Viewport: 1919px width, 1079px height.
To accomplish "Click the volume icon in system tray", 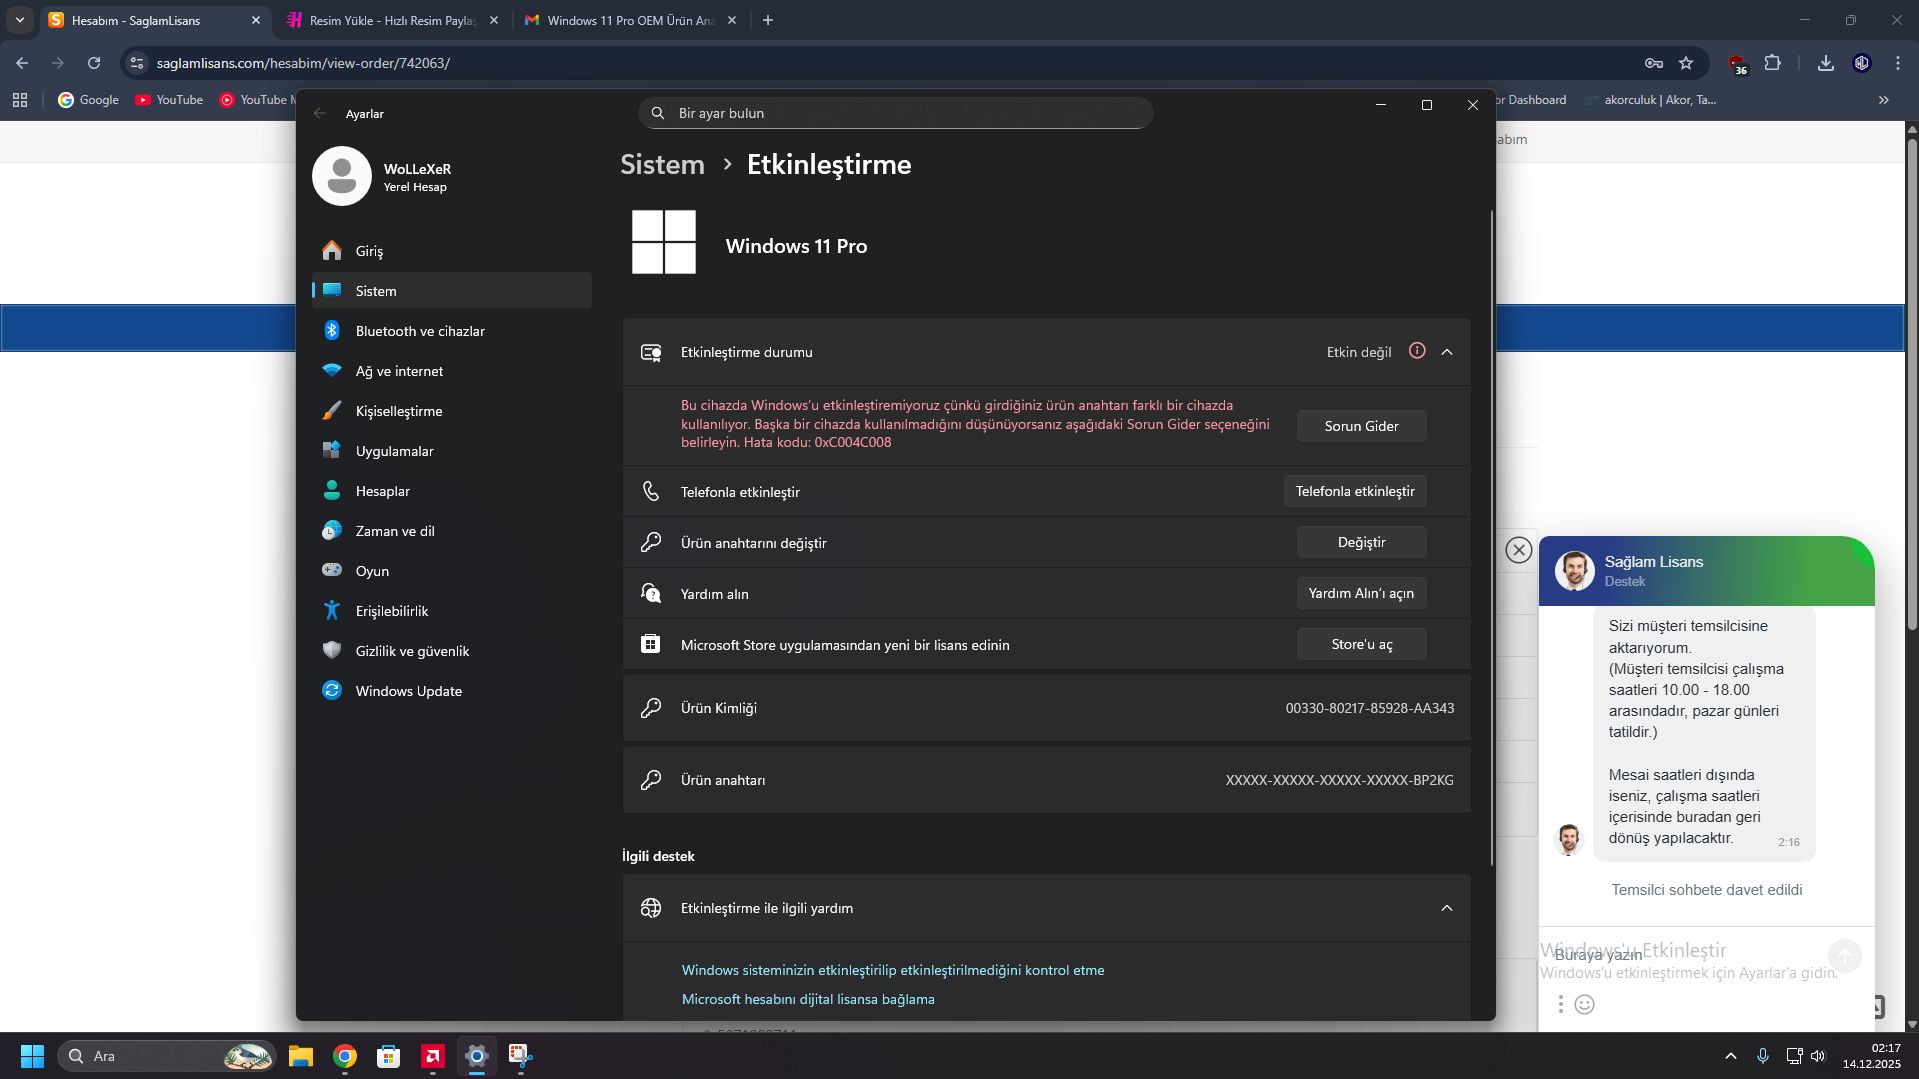I will tap(1818, 1056).
